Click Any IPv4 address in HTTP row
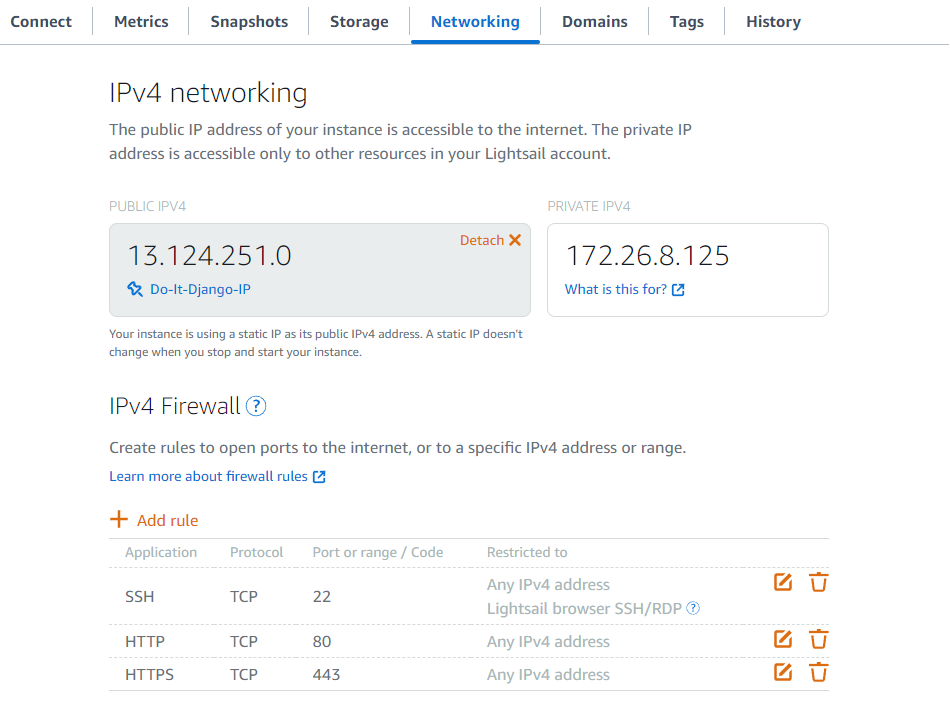This screenshot has width=950, height=708. pyautogui.click(x=548, y=641)
